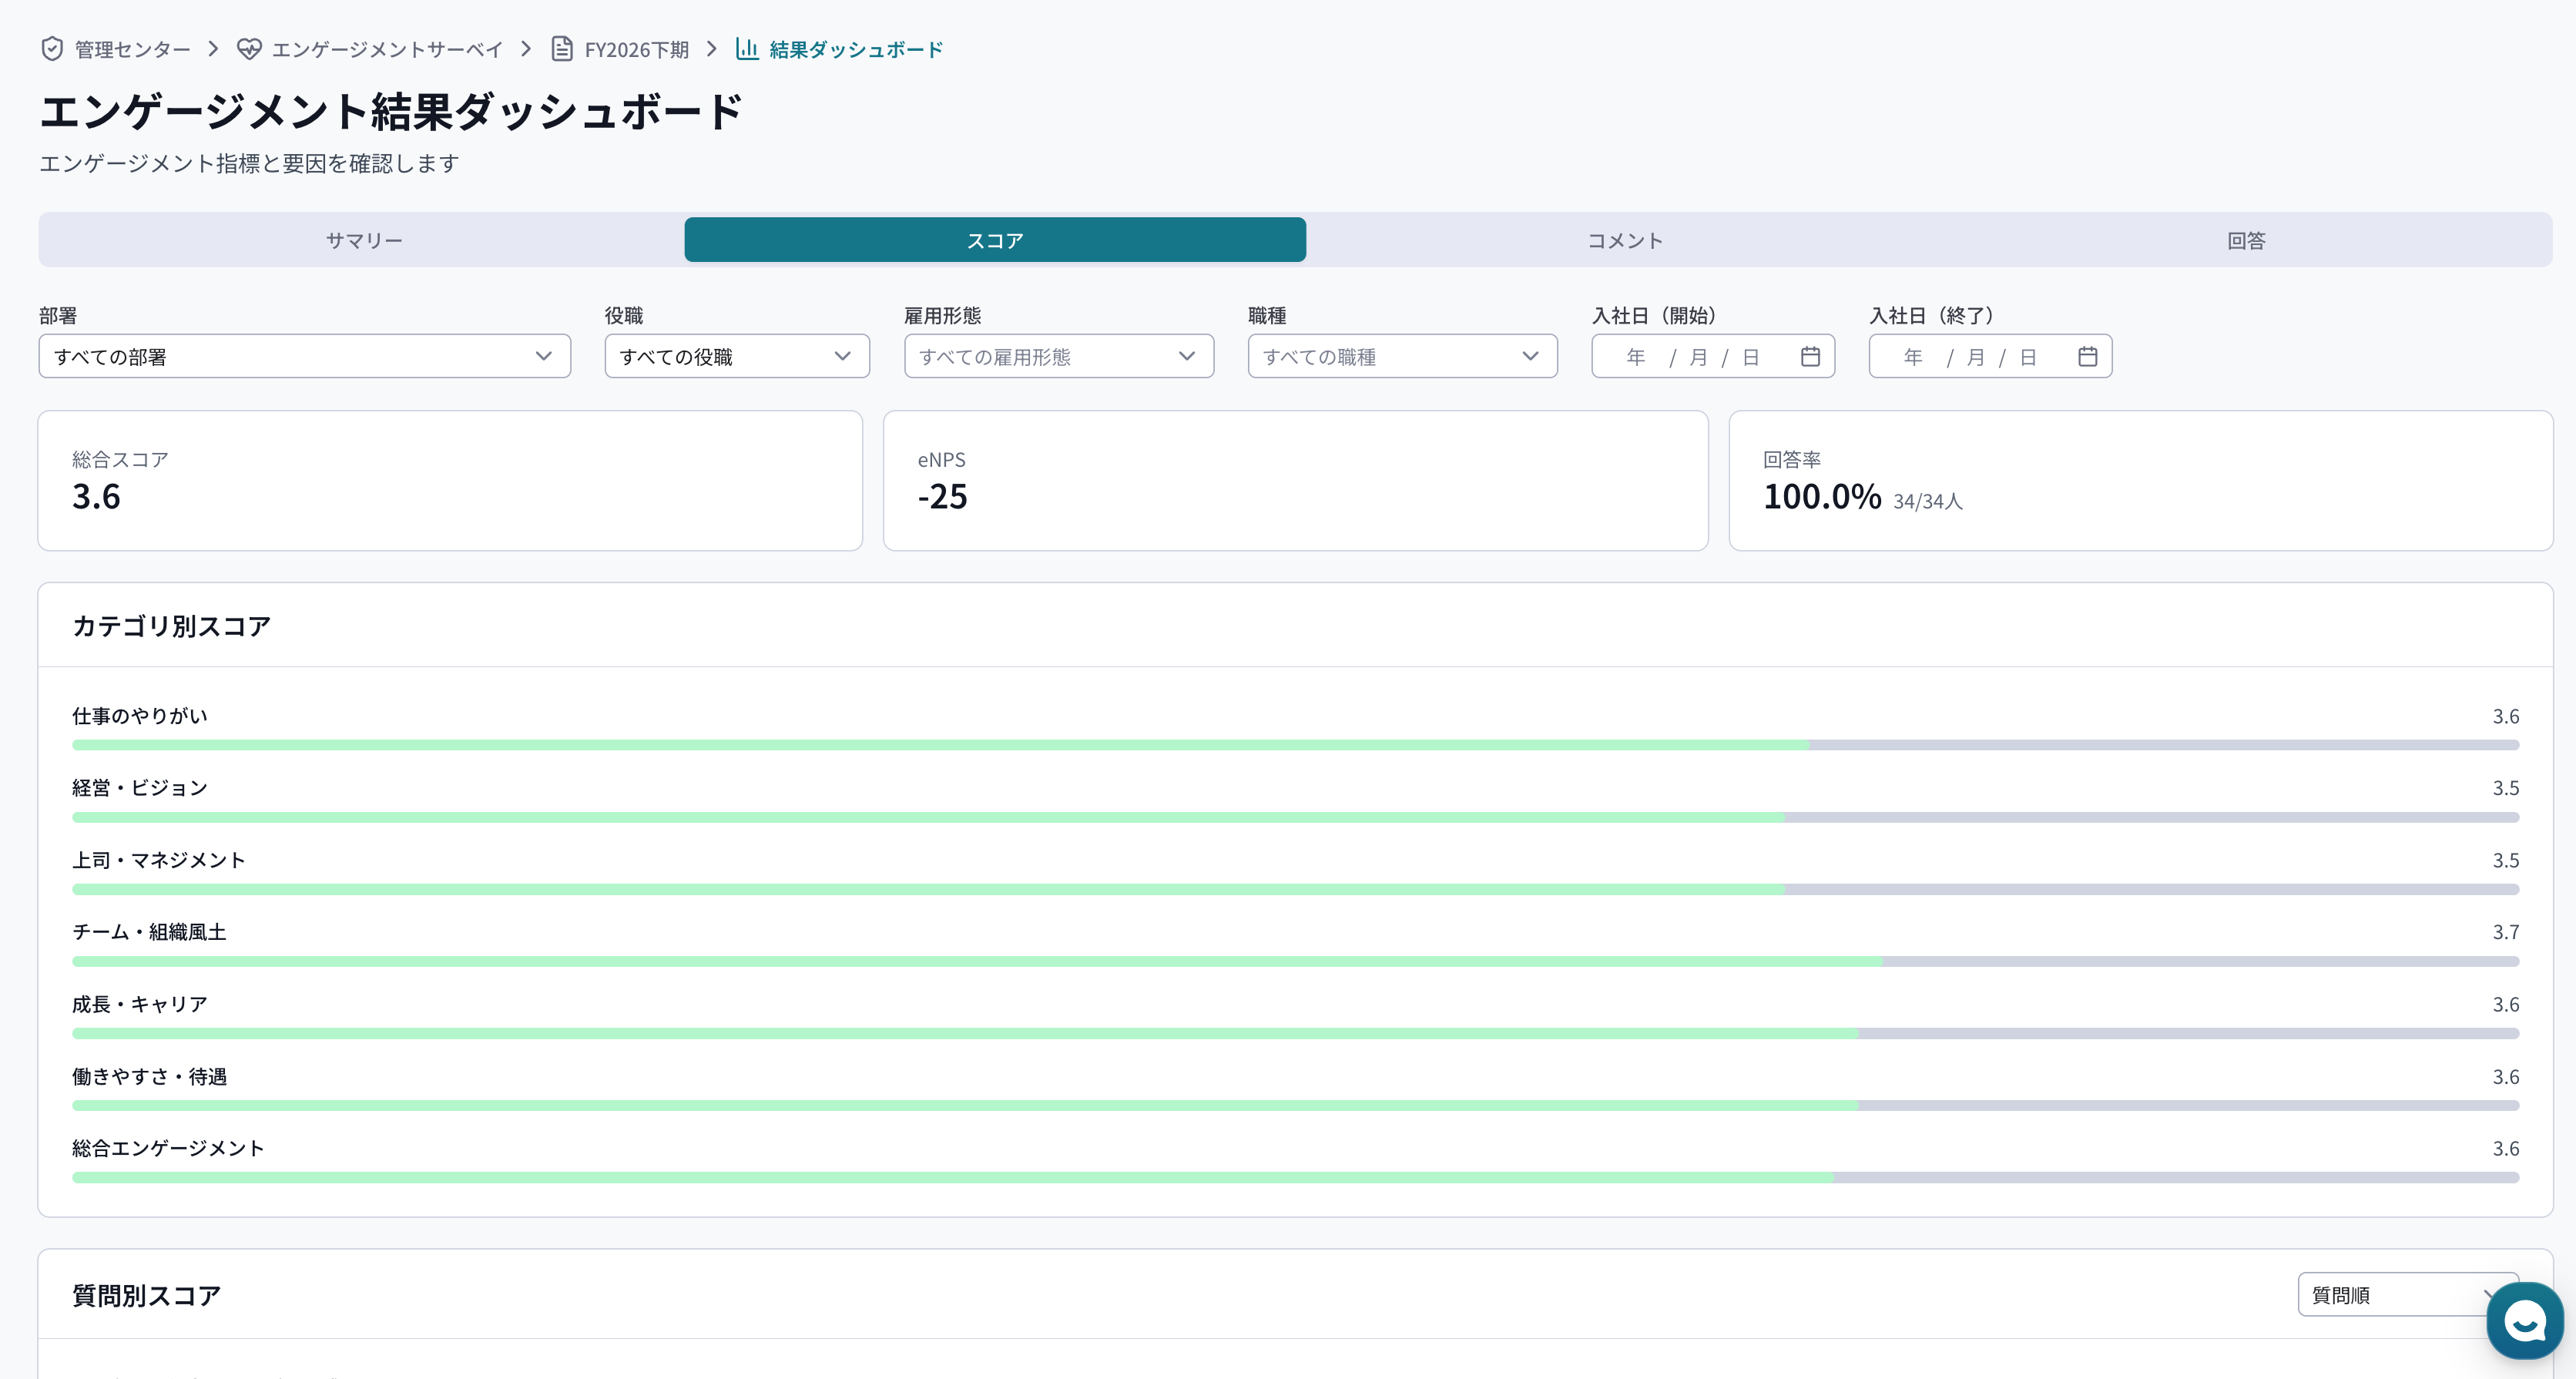Click the eNPS score card
Image resolution: width=2576 pixels, height=1379 pixels.
pos(1295,480)
